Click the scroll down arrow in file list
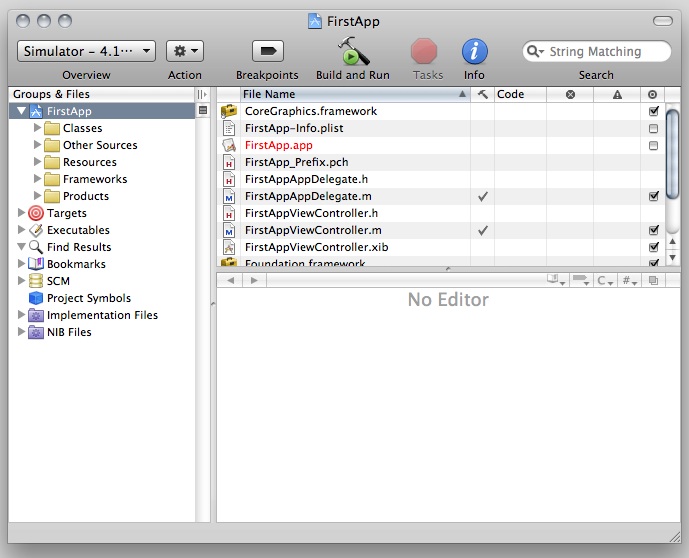Screen dimensions: 689x558 (x=672, y=258)
